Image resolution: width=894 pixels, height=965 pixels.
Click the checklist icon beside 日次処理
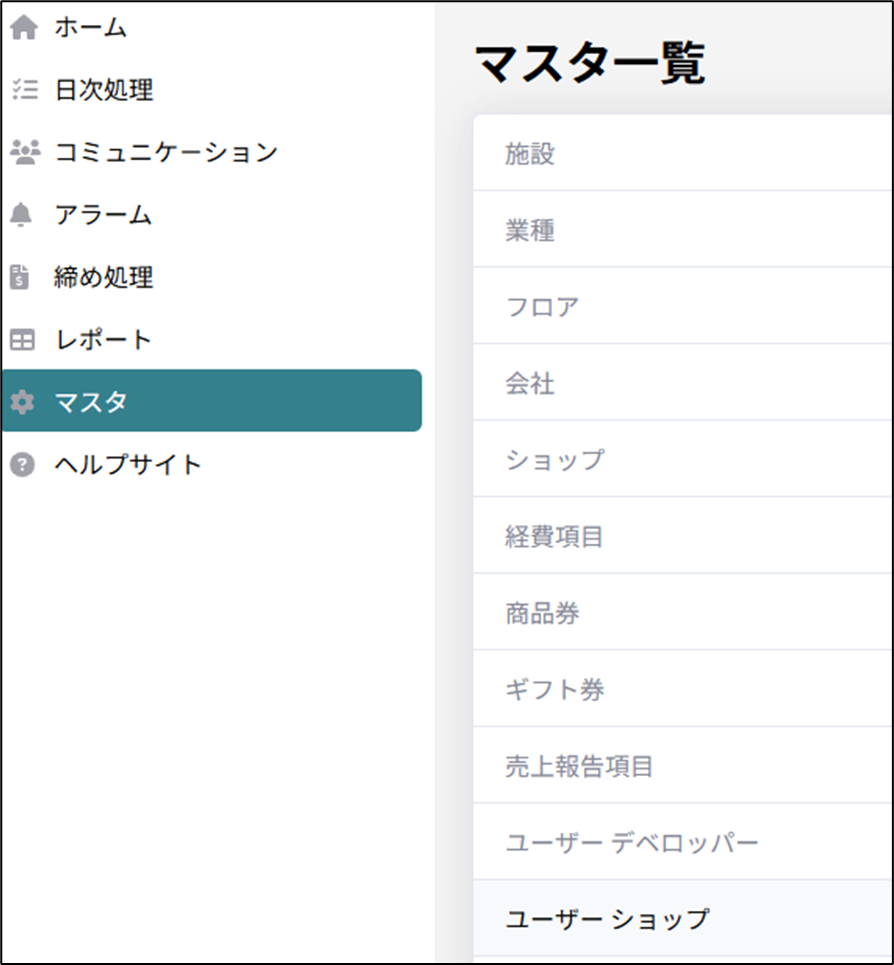(x=22, y=90)
